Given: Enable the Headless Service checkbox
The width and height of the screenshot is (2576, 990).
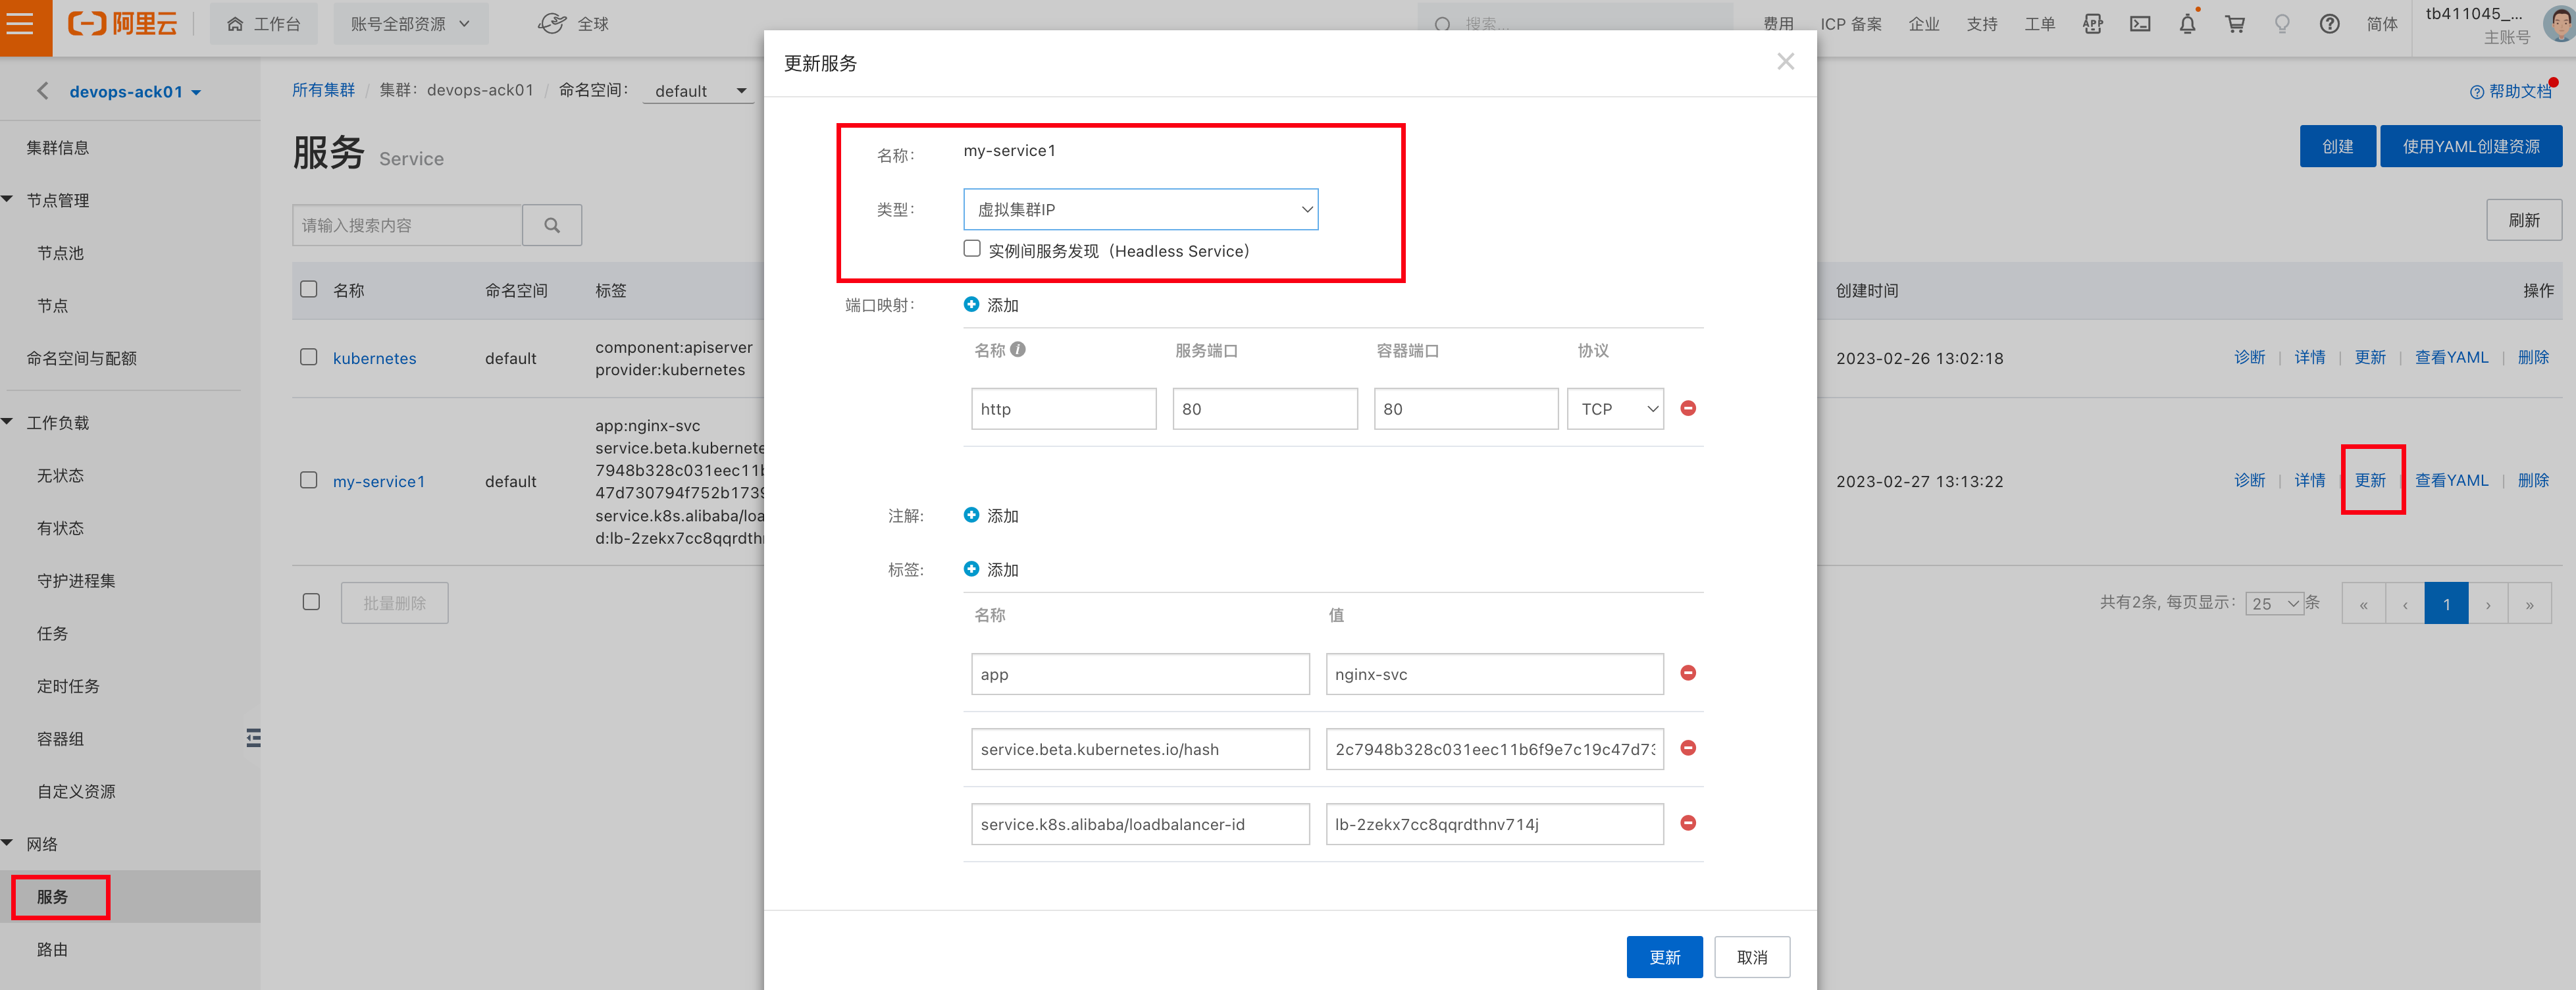Looking at the screenshot, I should coord(972,248).
